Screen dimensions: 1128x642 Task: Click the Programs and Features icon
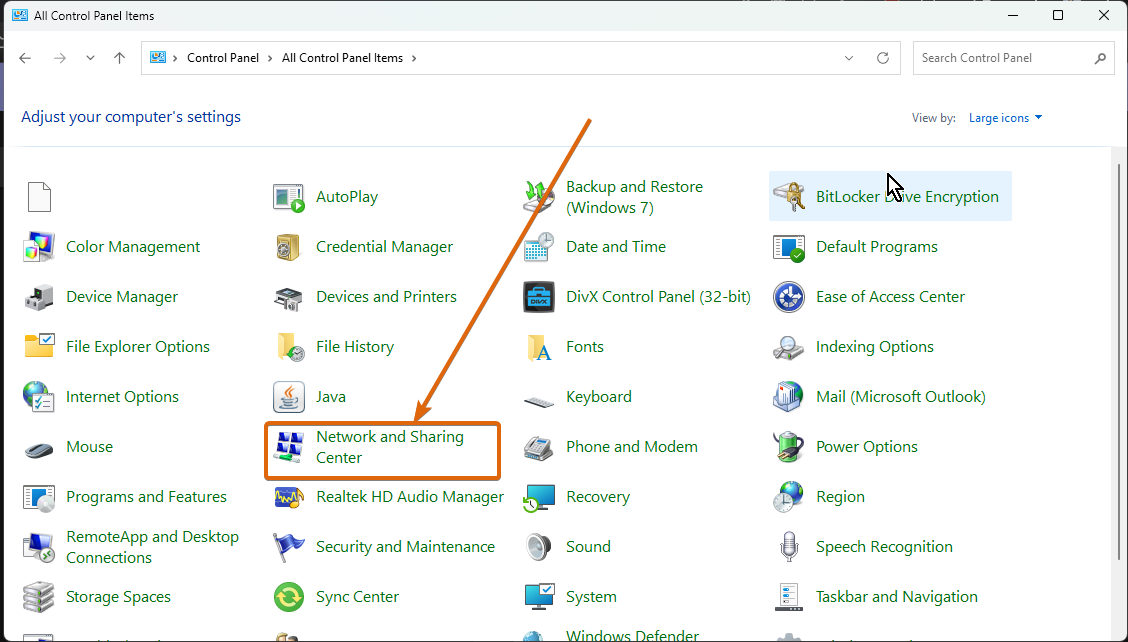(x=39, y=497)
